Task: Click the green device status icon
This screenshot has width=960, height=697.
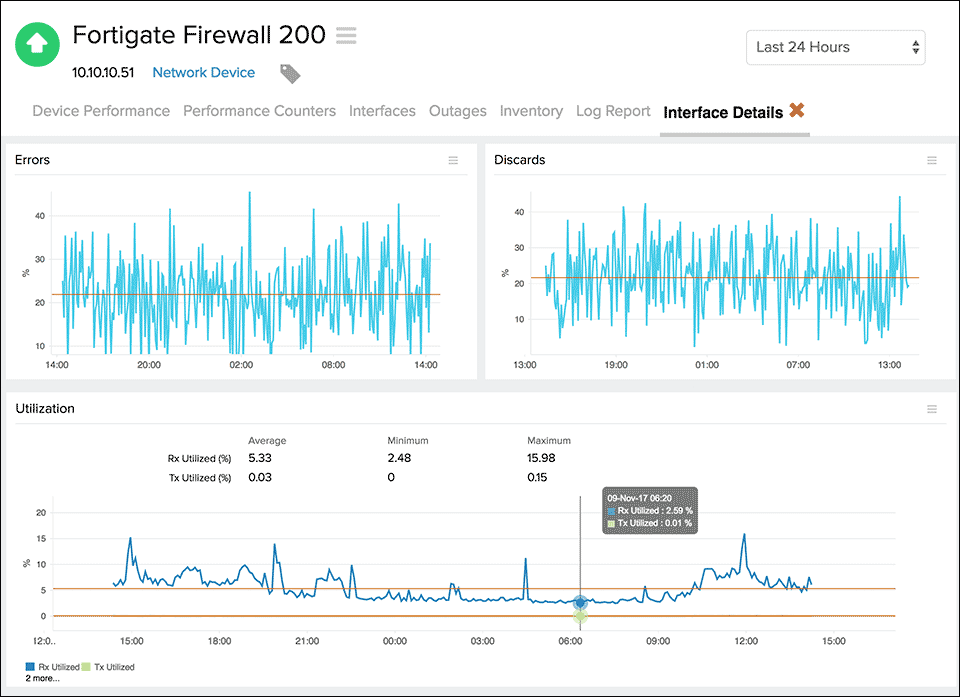Action: coord(37,44)
